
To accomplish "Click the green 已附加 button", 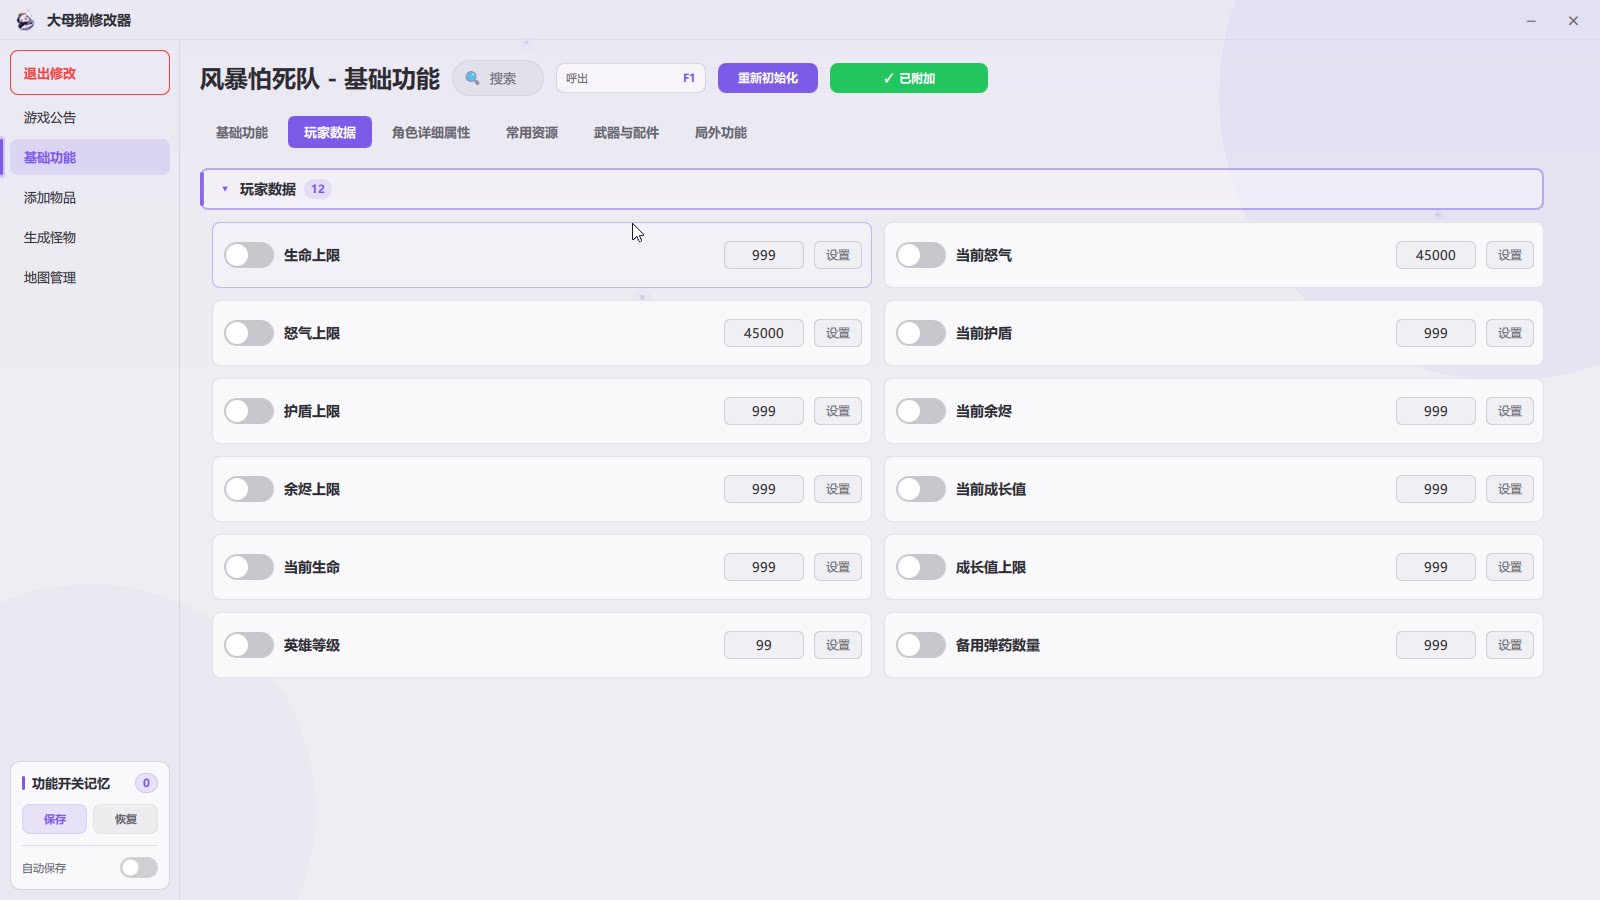I will pyautogui.click(x=909, y=78).
